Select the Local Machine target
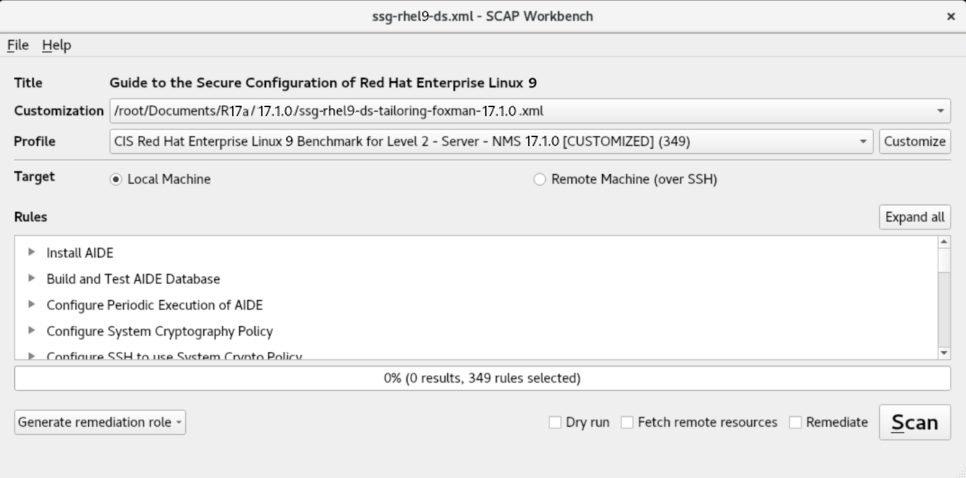Viewport: 966px width, 478px height. 118,180
